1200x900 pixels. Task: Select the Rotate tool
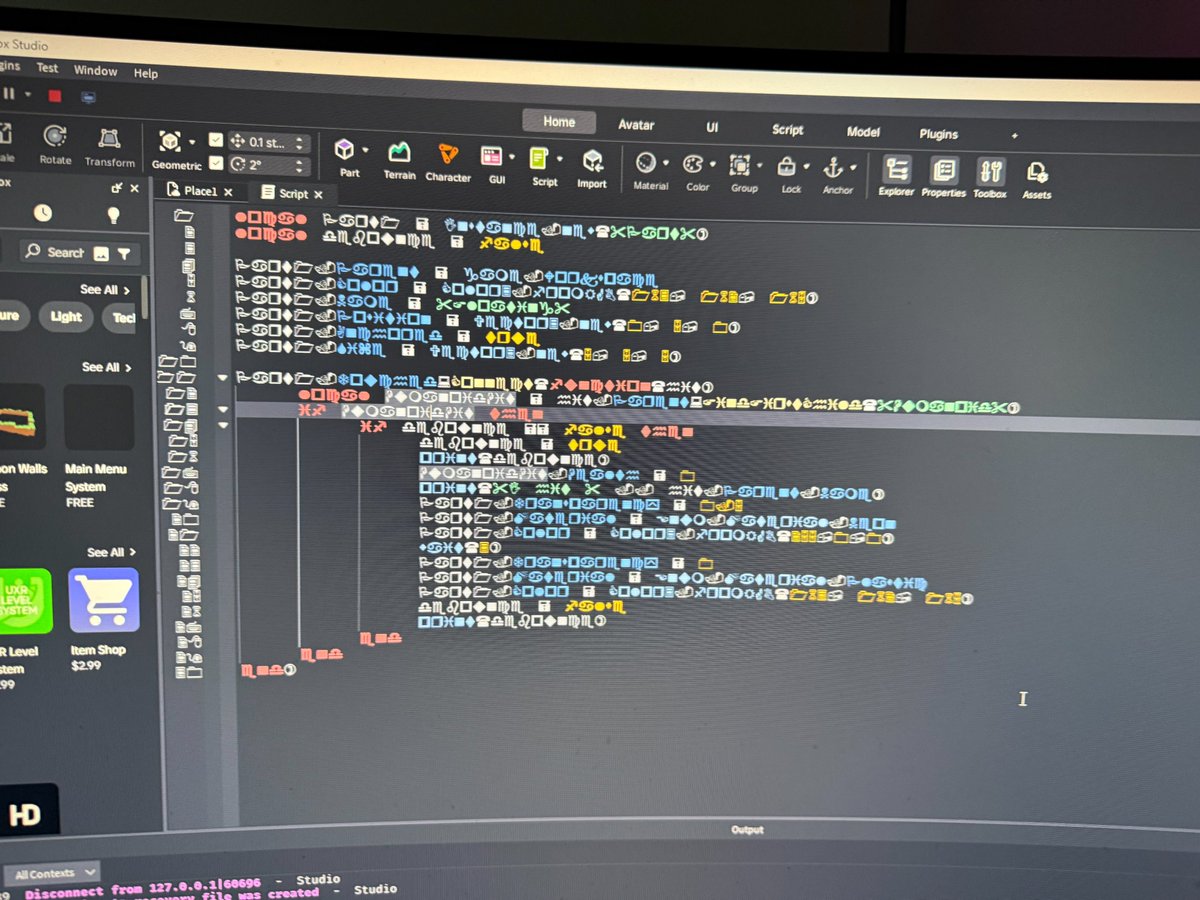(55, 144)
